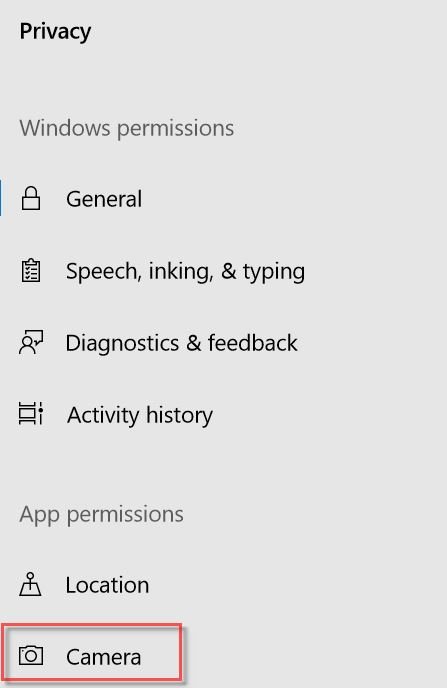Click the Location map pin icon
The height and width of the screenshot is (688, 447).
coord(30,584)
